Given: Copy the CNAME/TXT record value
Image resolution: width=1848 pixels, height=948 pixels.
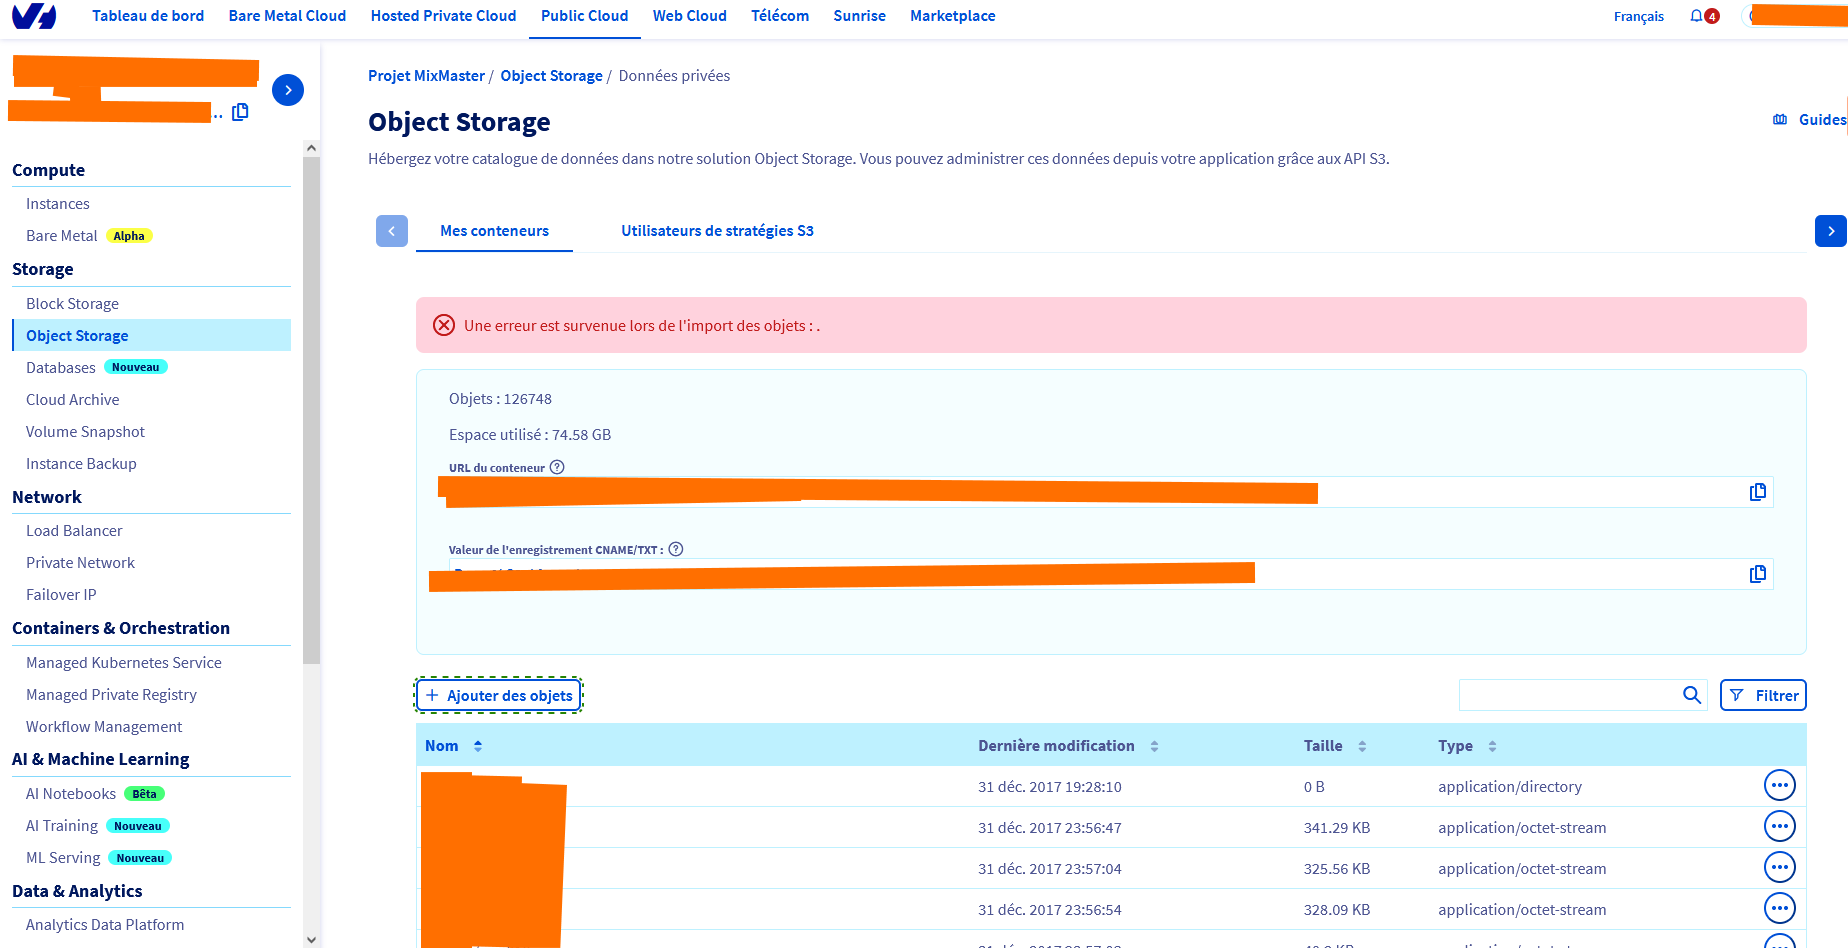Looking at the screenshot, I should [1757, 574].
